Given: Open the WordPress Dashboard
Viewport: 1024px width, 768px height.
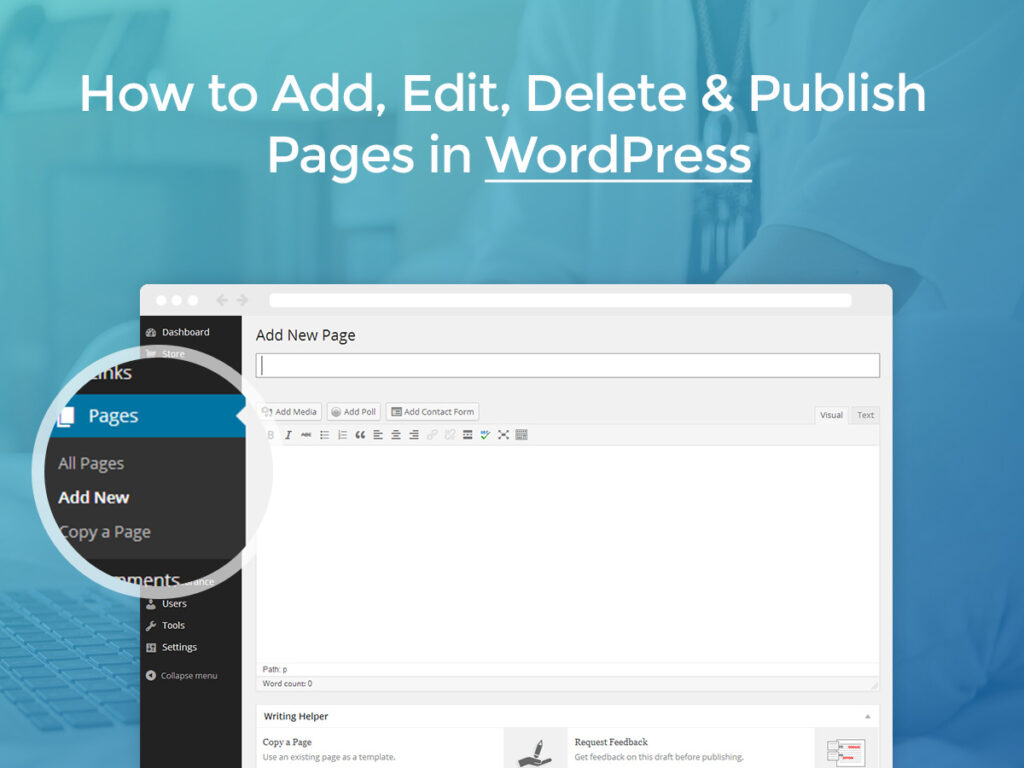Looking at the screenshot, I should click(185, 331).
